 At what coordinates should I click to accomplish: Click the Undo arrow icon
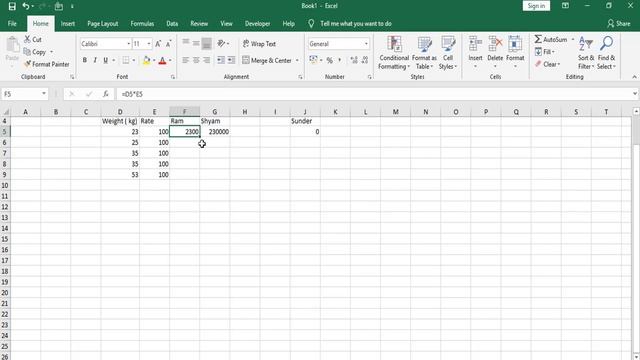pyautogui.click(x=26, y=6)
